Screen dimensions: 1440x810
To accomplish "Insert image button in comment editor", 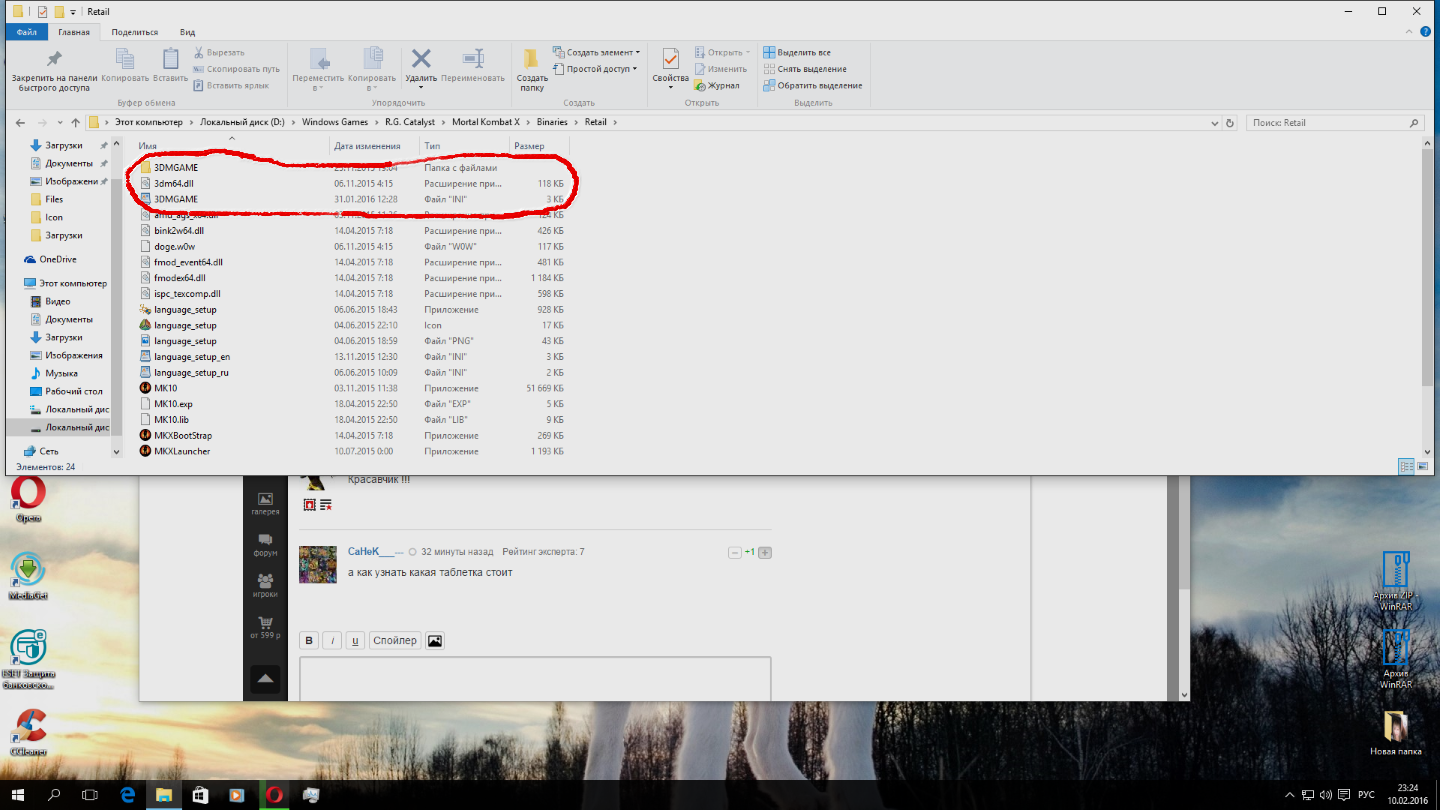I will click(434, 641).
